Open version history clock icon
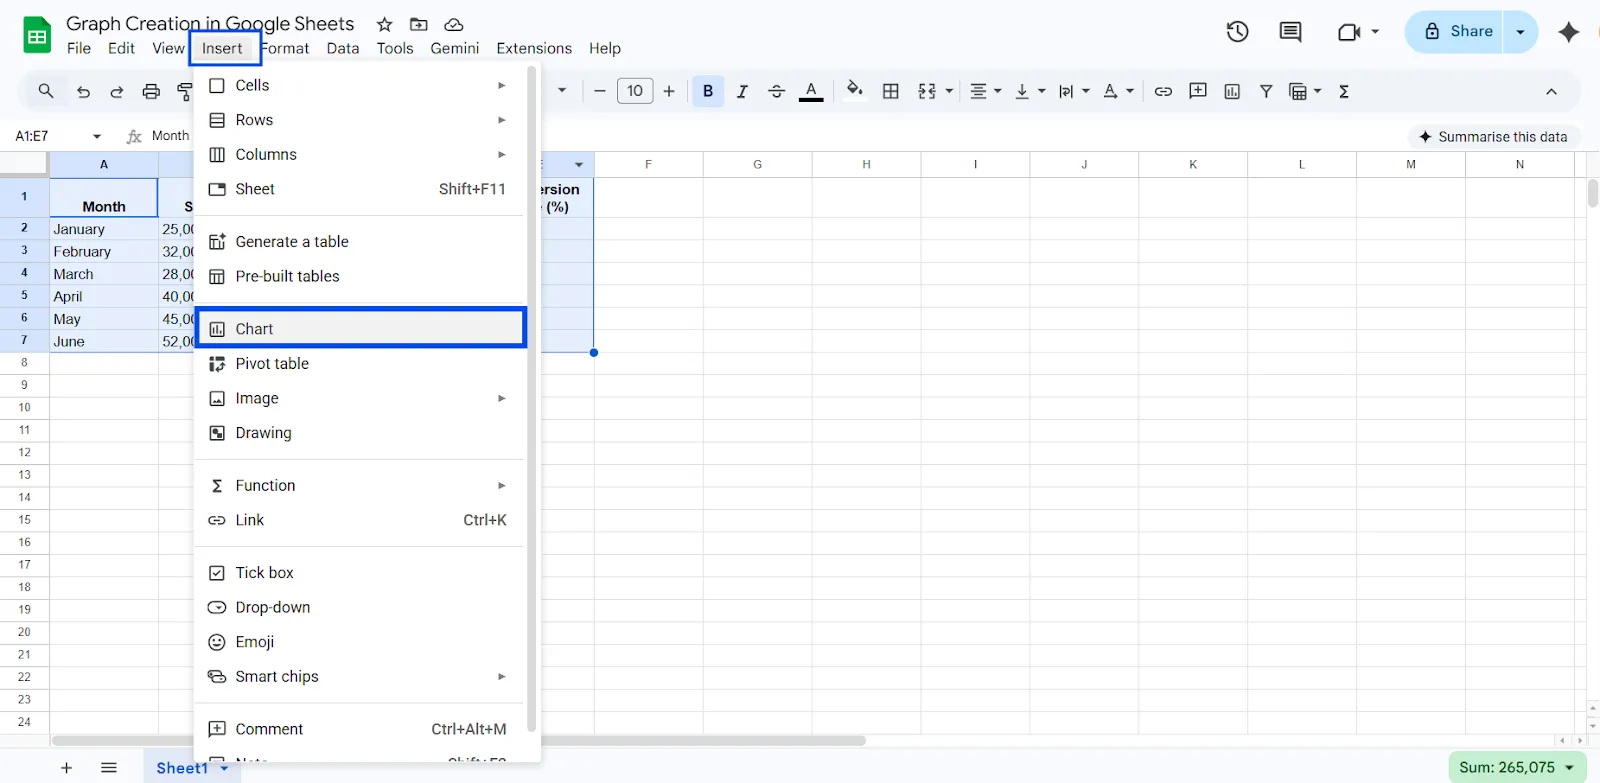Viewport: 1600px width, 783px height. click(x=1237, y=32)
